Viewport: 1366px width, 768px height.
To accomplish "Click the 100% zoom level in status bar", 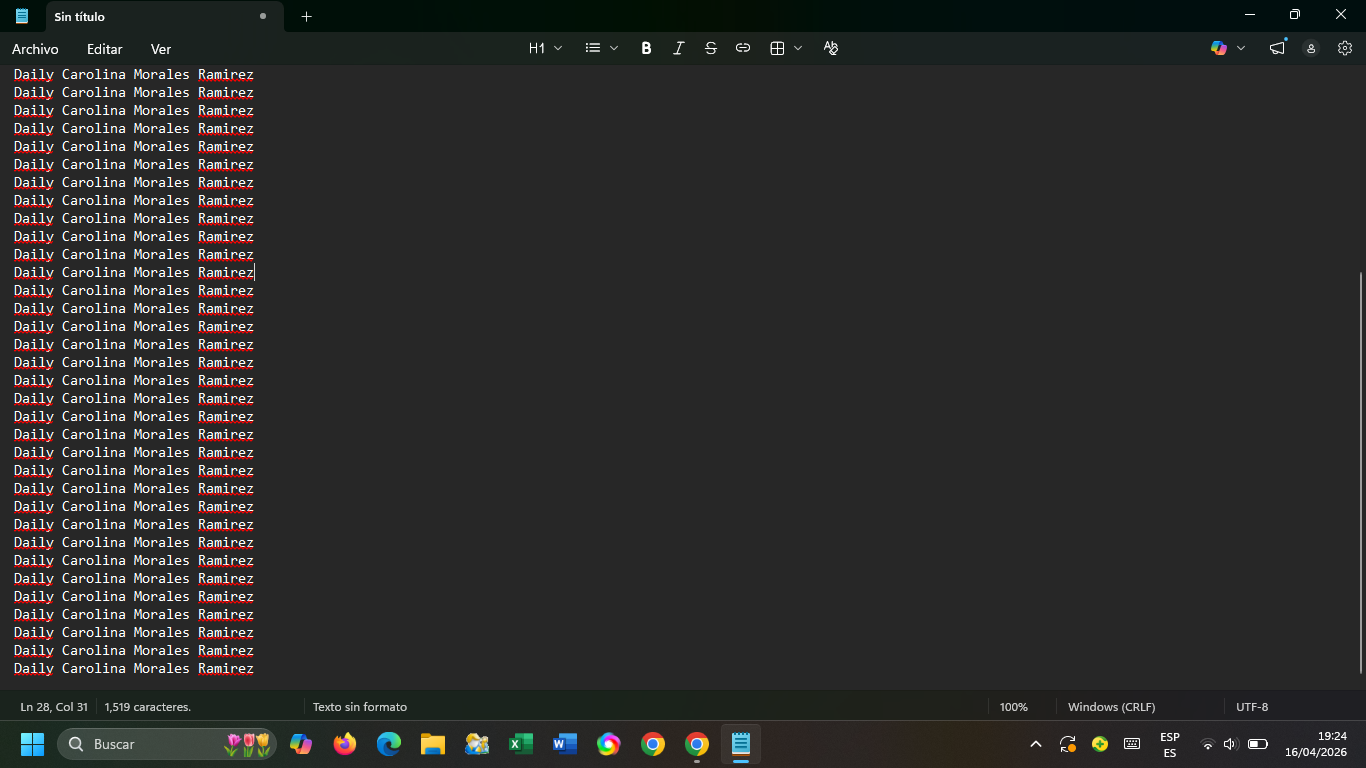I will click(1013, 707).
